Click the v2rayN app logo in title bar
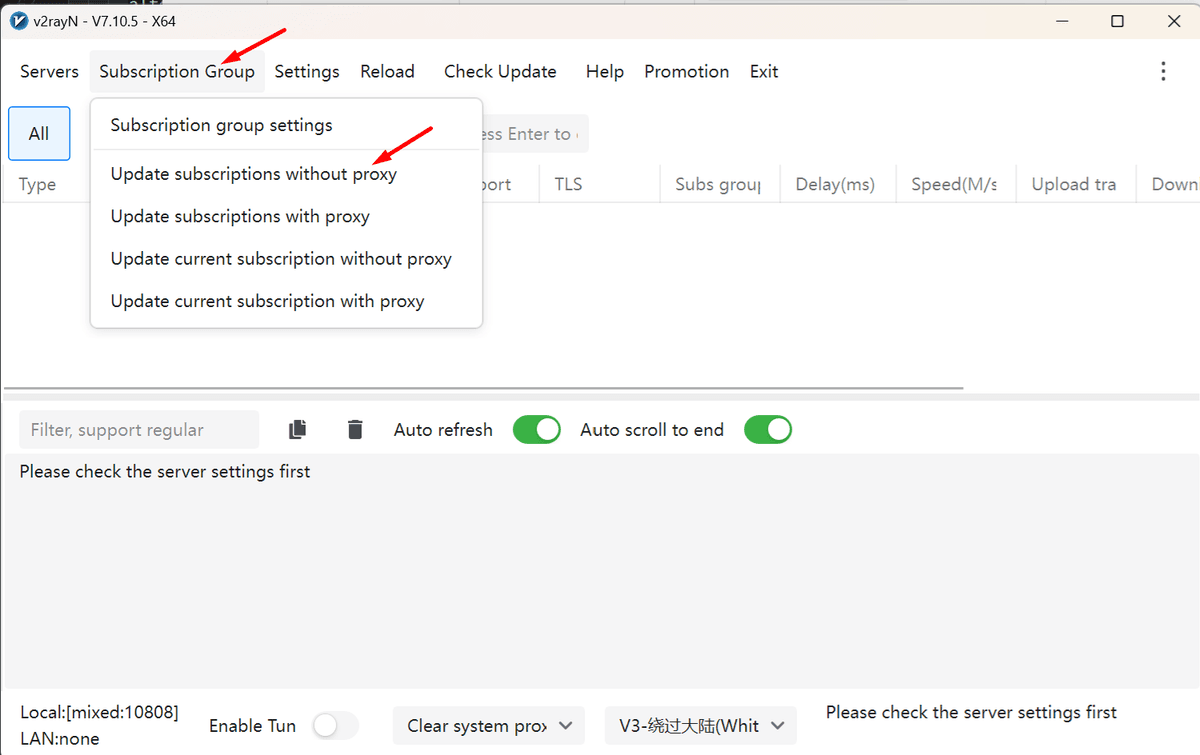This screenshot has width=1200, height=755. click(x=18, y=20)
